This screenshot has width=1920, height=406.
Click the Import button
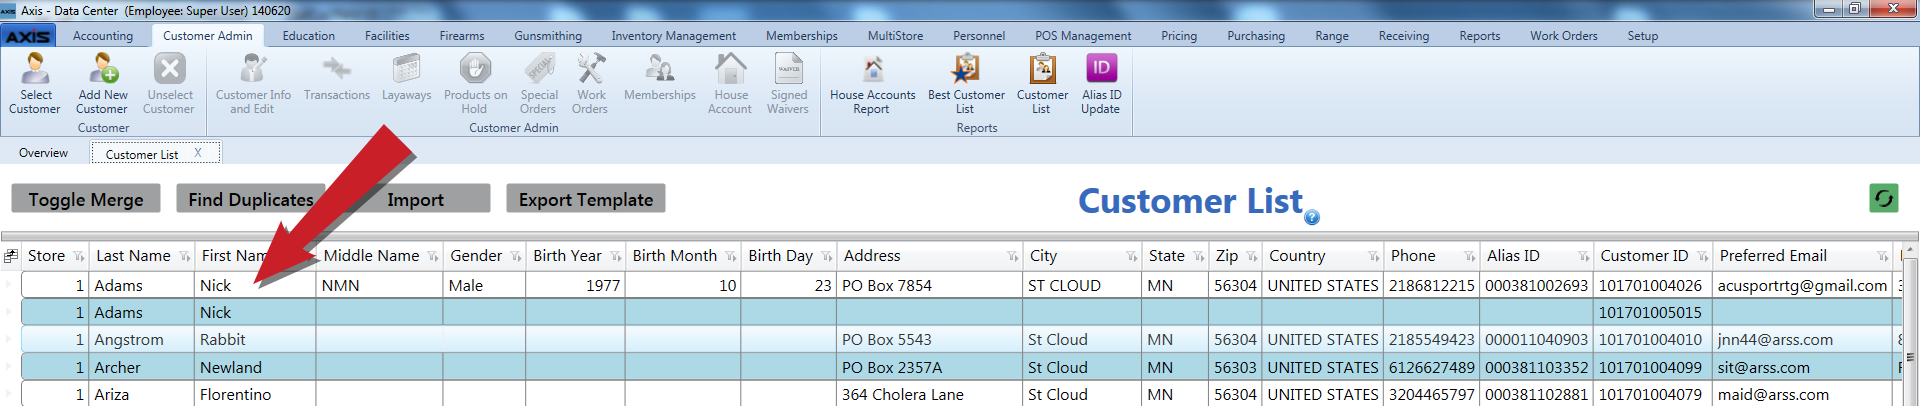tap(415, 199)
